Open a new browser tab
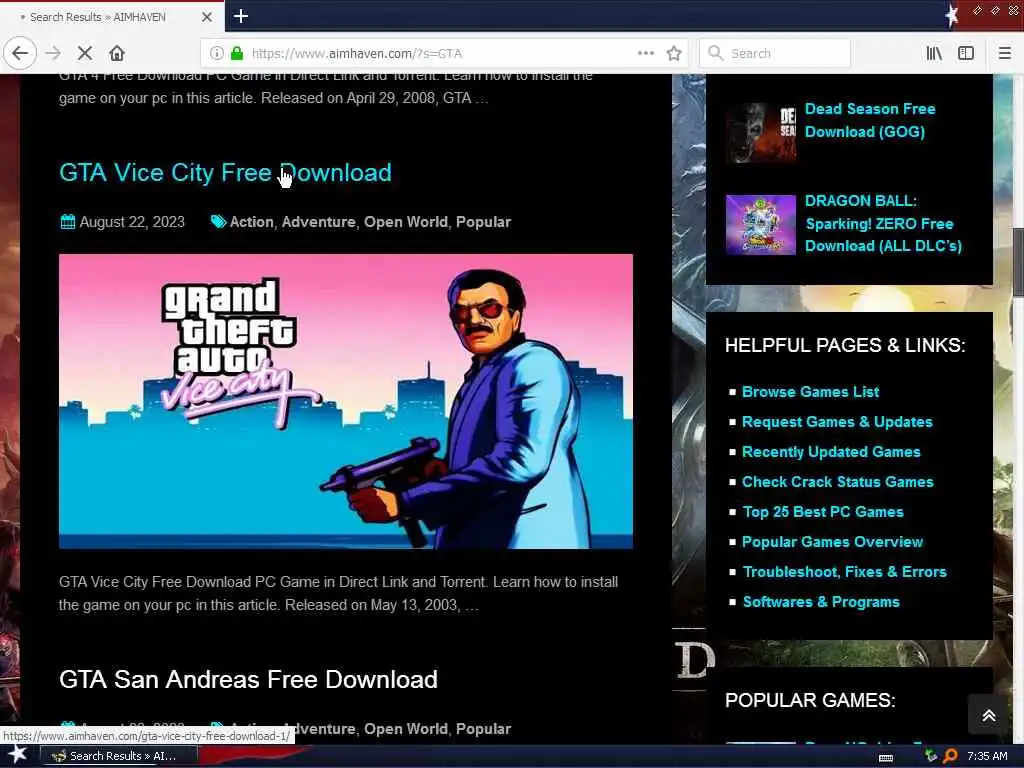The image size is (1024, 768). pos(241,16)
